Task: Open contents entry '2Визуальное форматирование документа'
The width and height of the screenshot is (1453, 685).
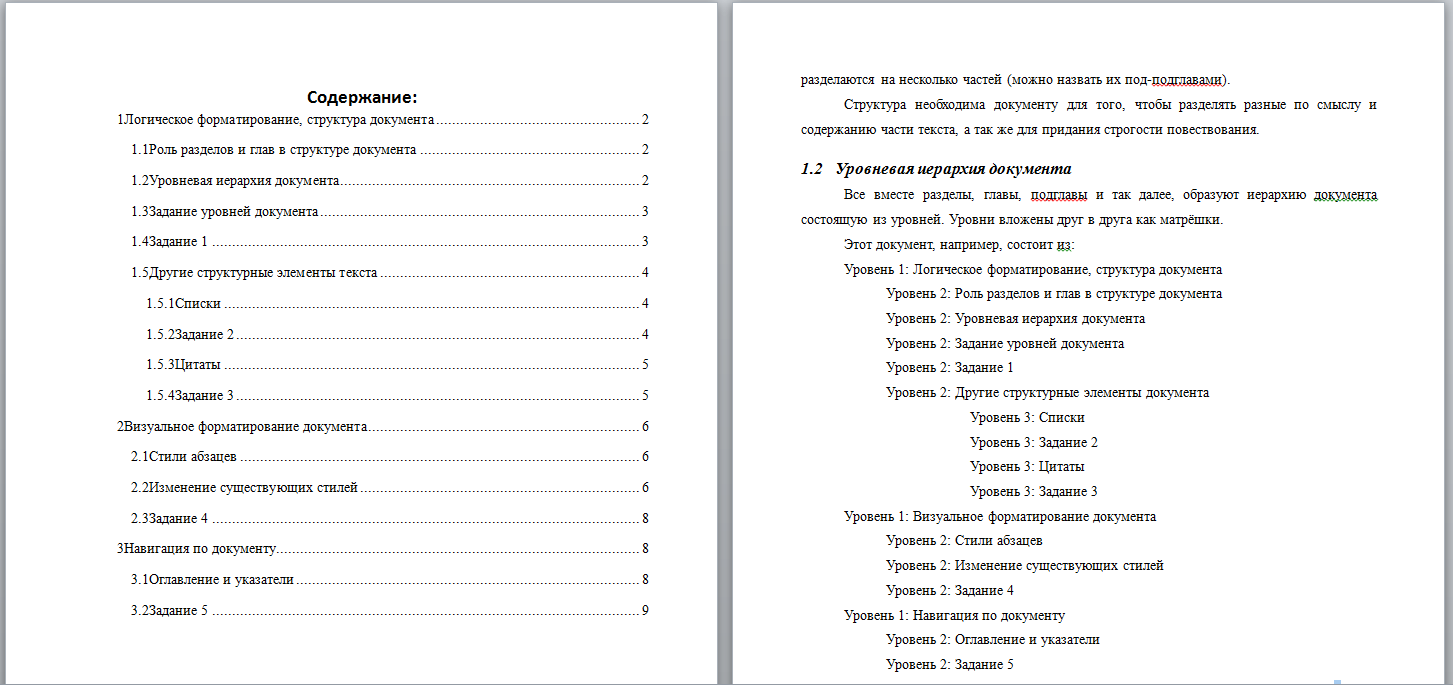Action: pos(385,427)
